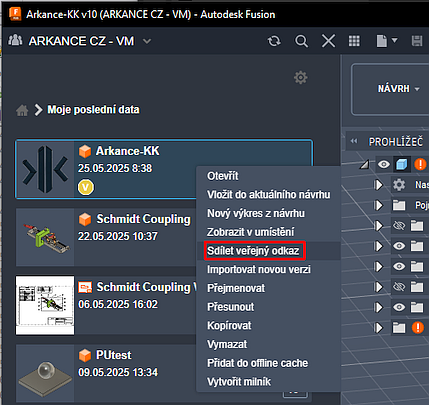The image size is (429, 405).
Task: Open the data panel search icon
Action: 301,41
